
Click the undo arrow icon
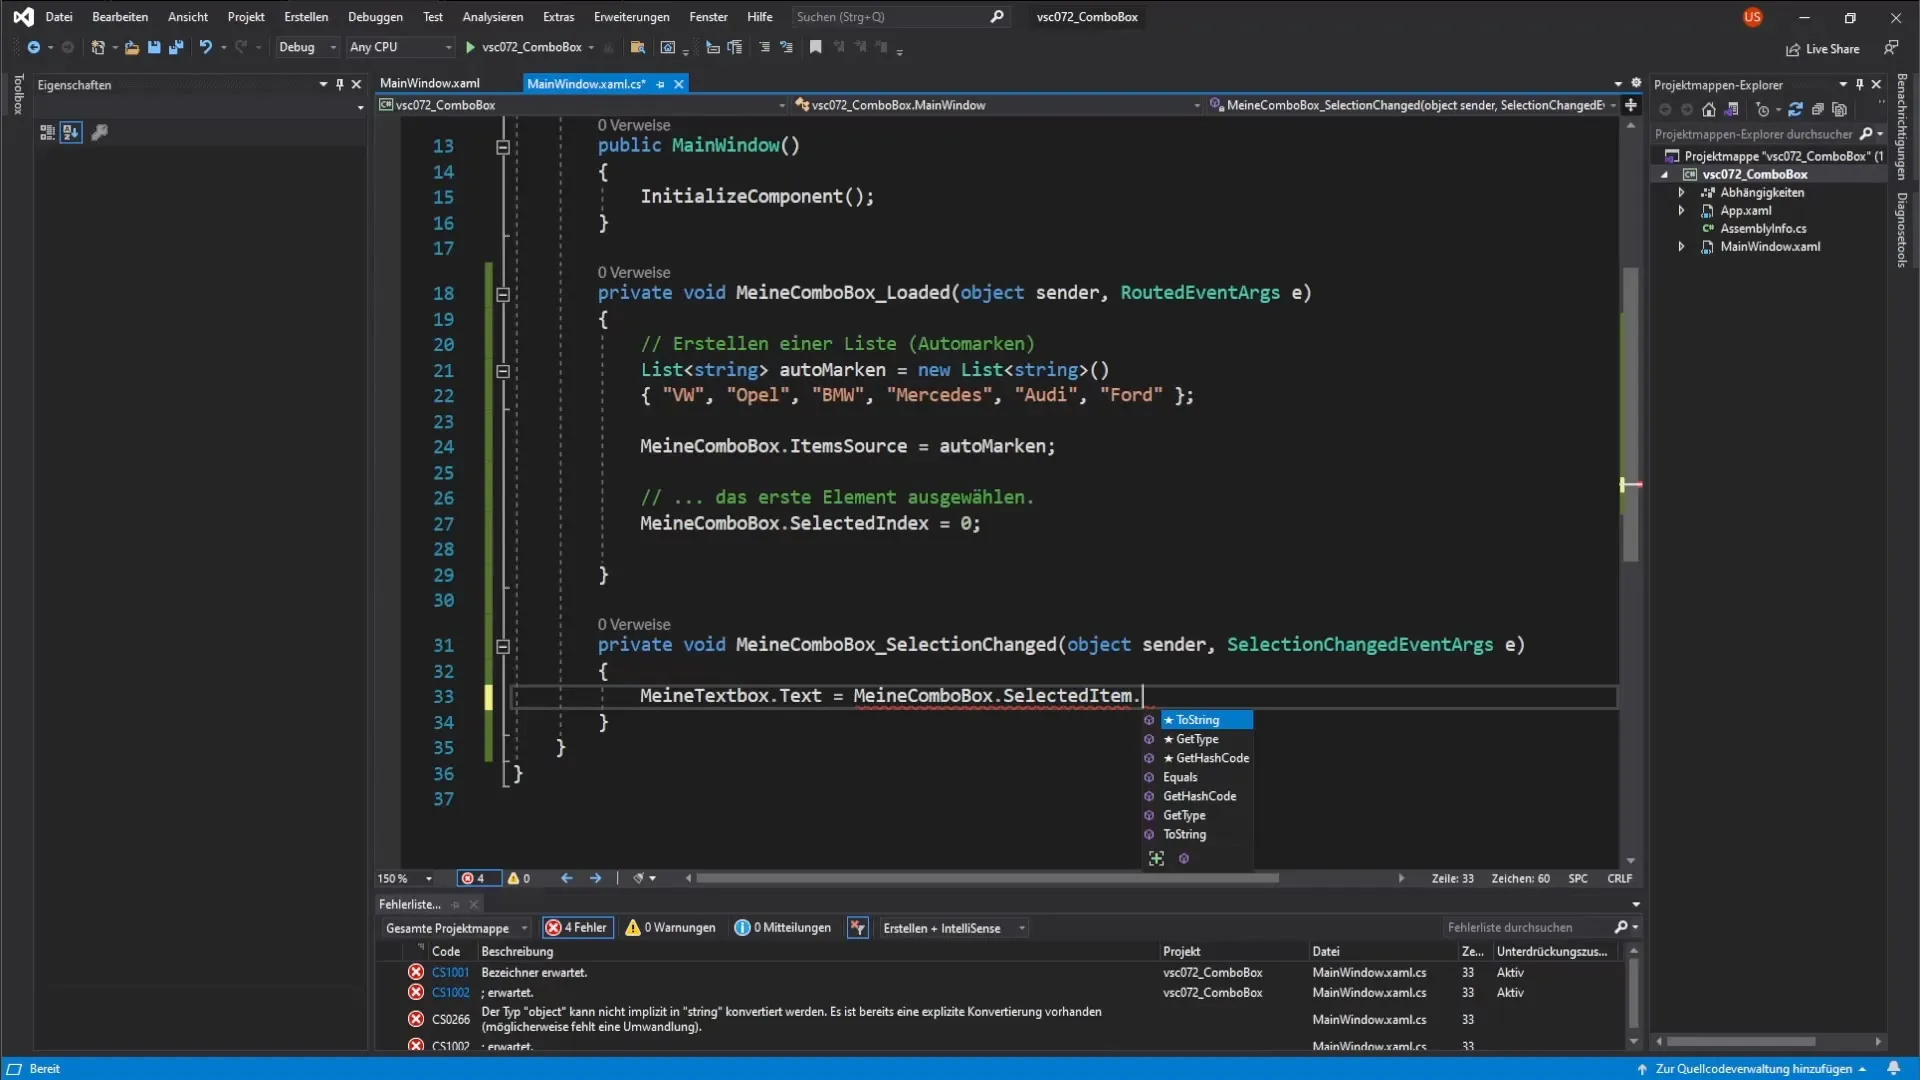pyautogui.click(x=205, y=47)
